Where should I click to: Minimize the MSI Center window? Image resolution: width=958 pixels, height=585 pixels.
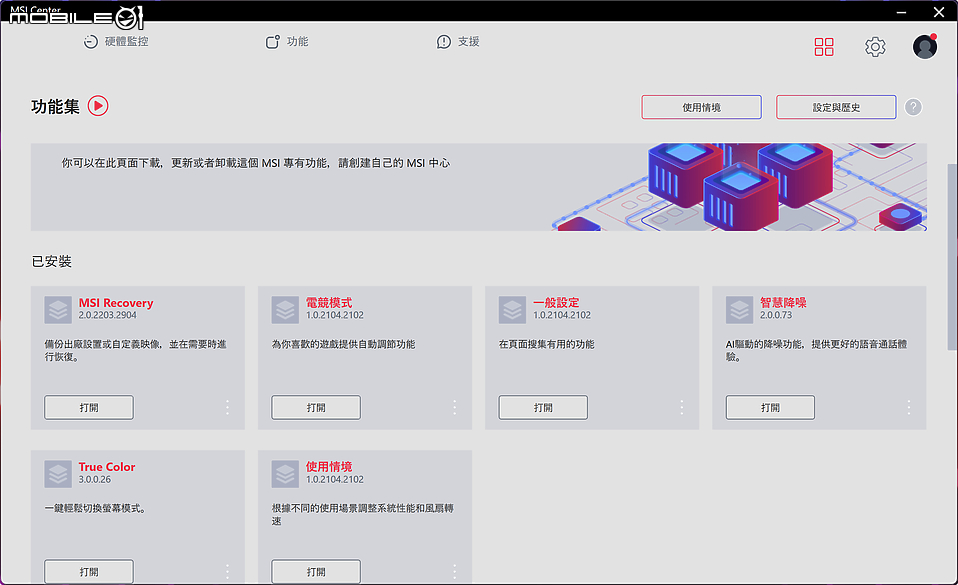click(x=901, y=12)
